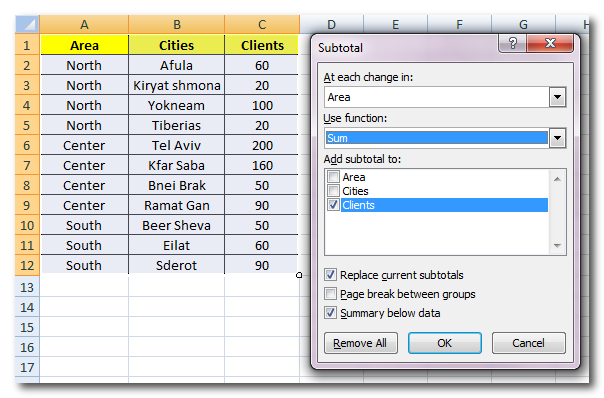Click the 200 clients cell
The width and height of the screenshot is (604, 398).
[x=262, y=145]
